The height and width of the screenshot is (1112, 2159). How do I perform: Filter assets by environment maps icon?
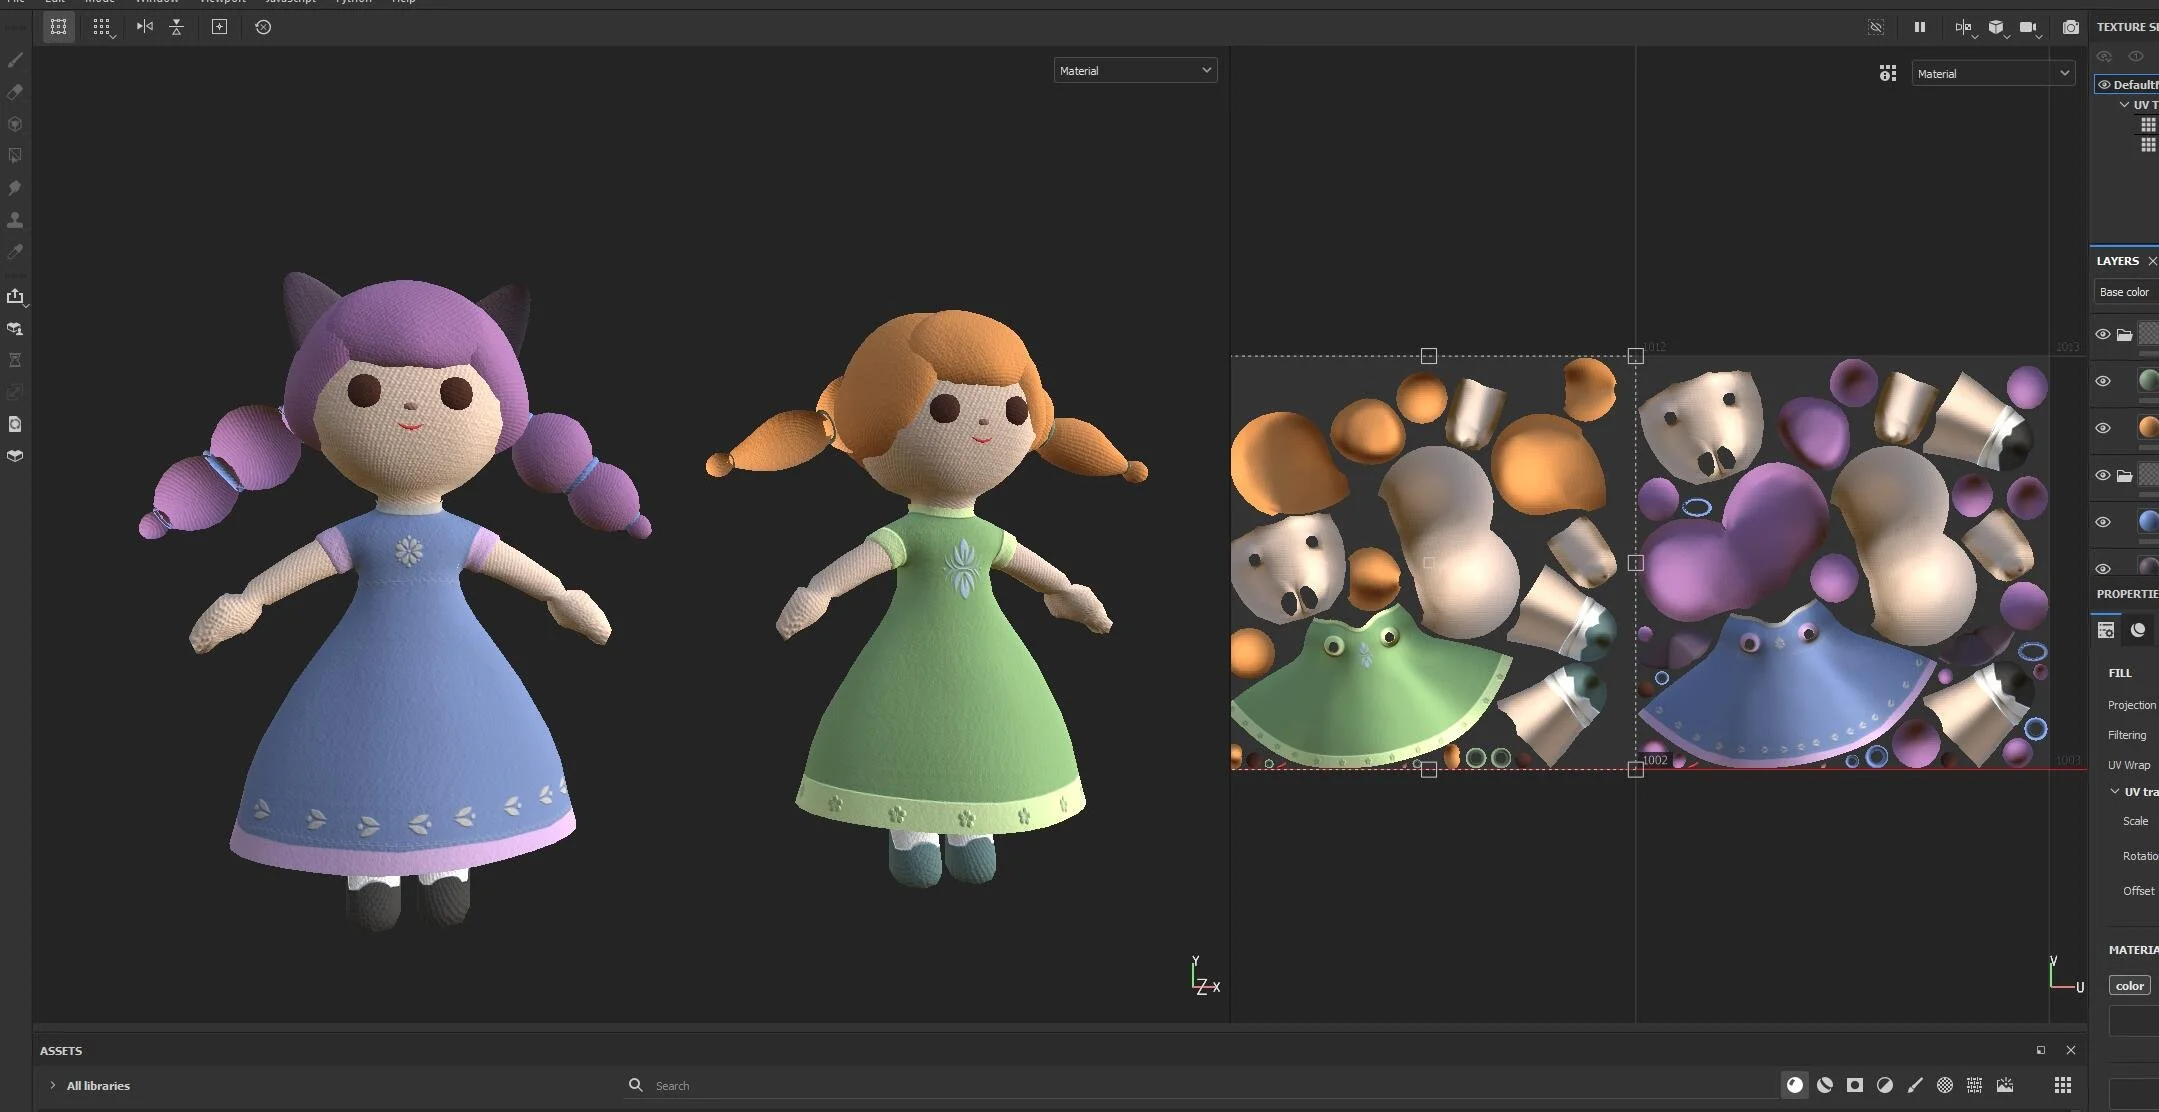[x=2005, y=1085]
